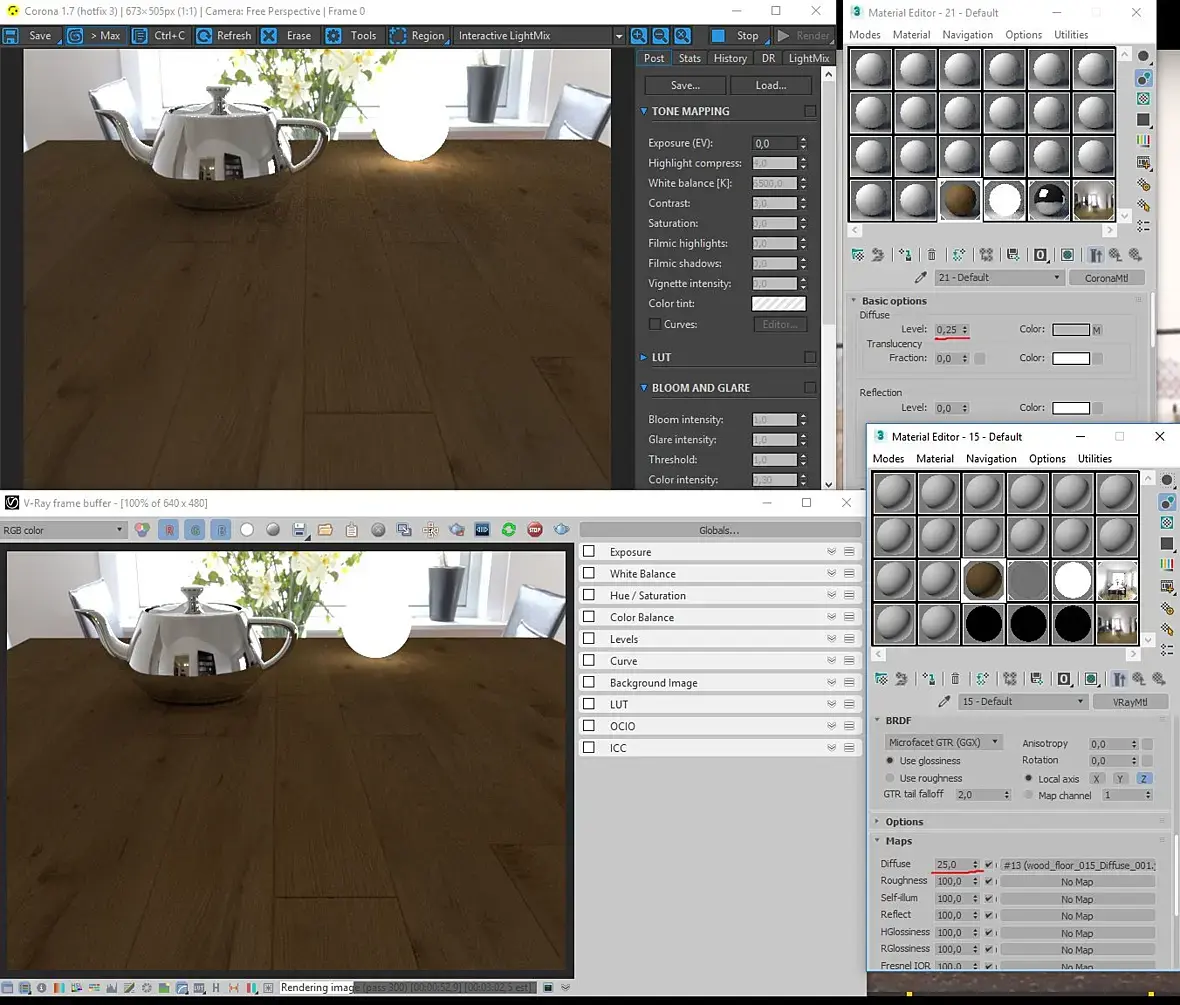Image resolution: width=1180 pixels, height=1005 pixels.
Task: Click the clipboard copy icon in V-Ray toolbar
Action: coord(351,530)
